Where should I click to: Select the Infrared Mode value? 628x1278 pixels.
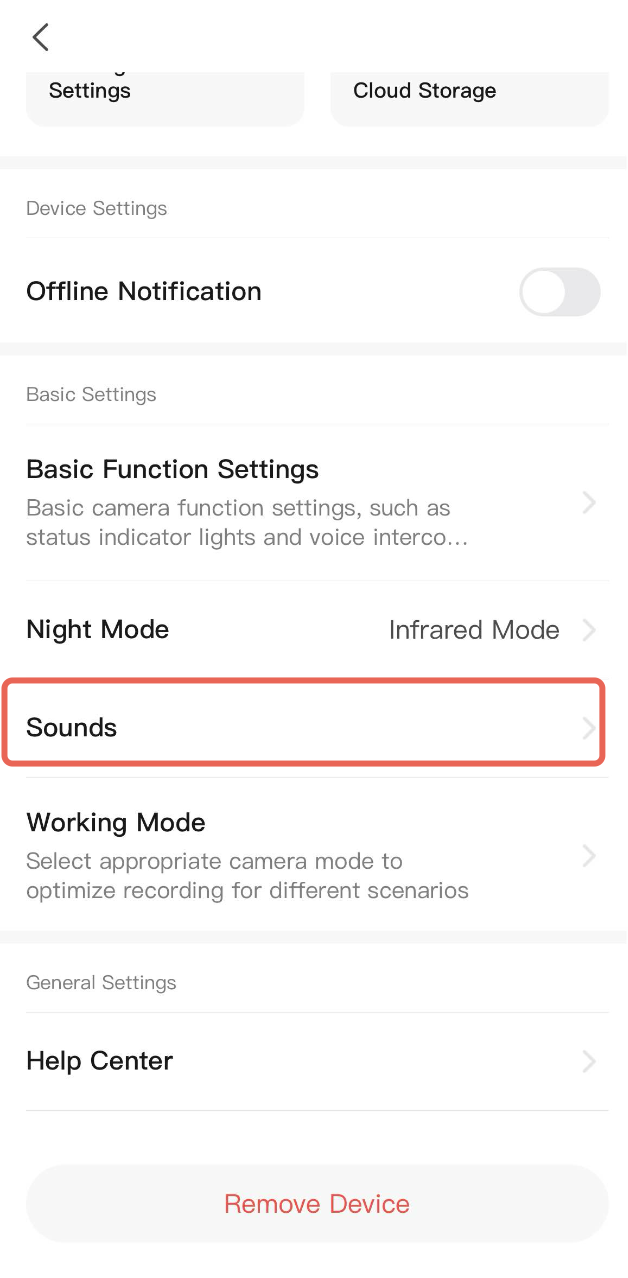tap(474, 630)
